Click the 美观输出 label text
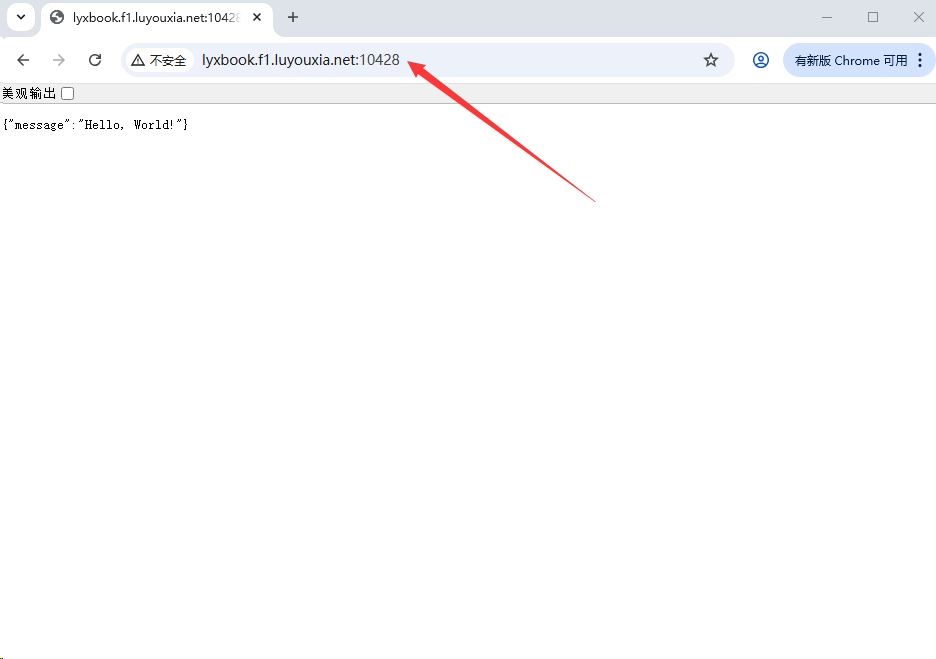Image resolution: width=936 pixels, height=659 pixels. pyautogui.click(x=29, y=93)
